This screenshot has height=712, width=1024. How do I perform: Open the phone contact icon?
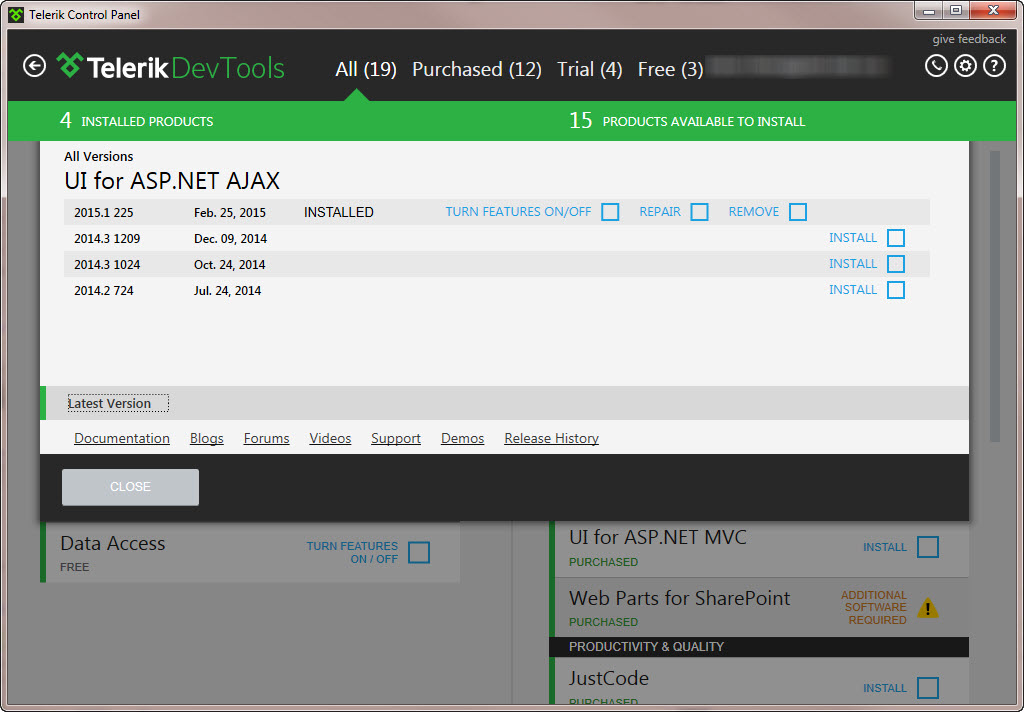coord(936,66)
